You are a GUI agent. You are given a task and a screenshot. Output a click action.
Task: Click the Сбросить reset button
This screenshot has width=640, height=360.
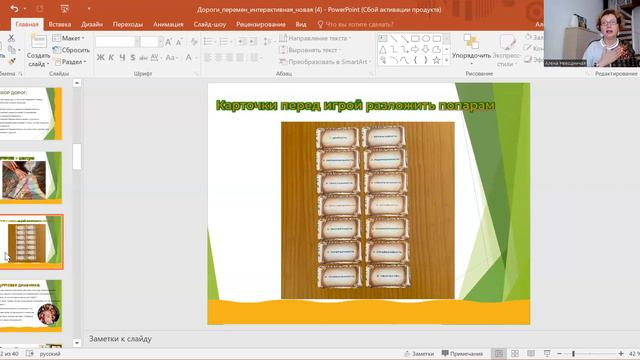coord(71,50)
